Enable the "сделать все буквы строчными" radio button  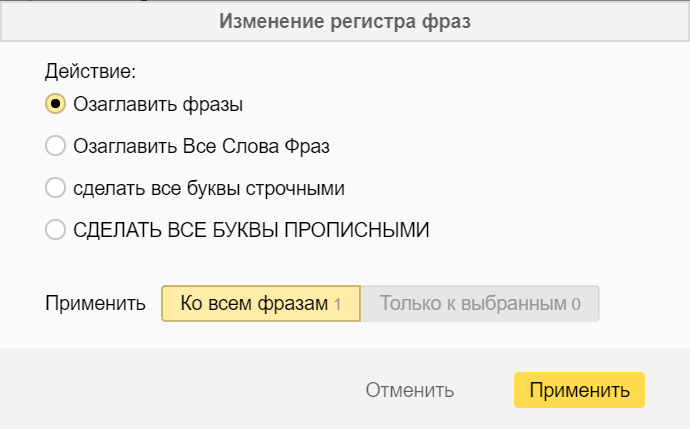coord(56,188)
